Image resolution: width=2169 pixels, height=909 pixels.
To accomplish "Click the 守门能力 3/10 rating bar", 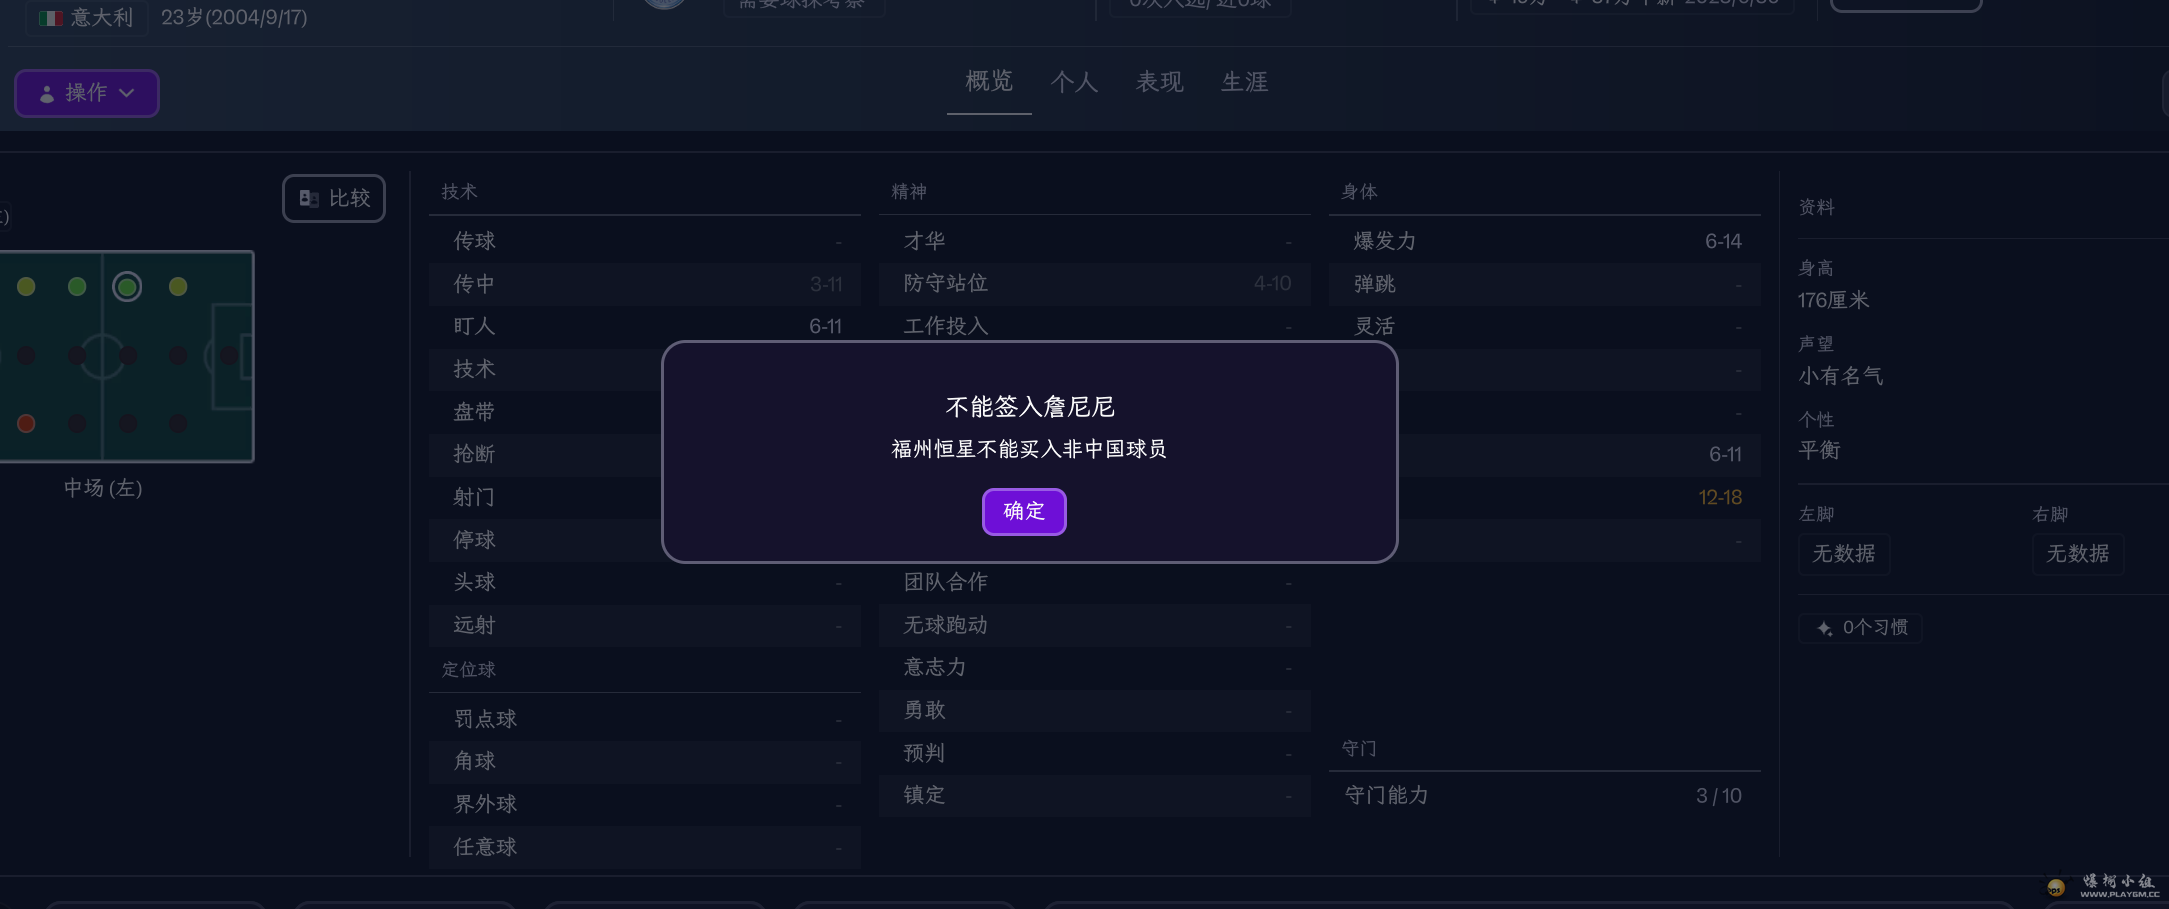I will [1543, 795].
